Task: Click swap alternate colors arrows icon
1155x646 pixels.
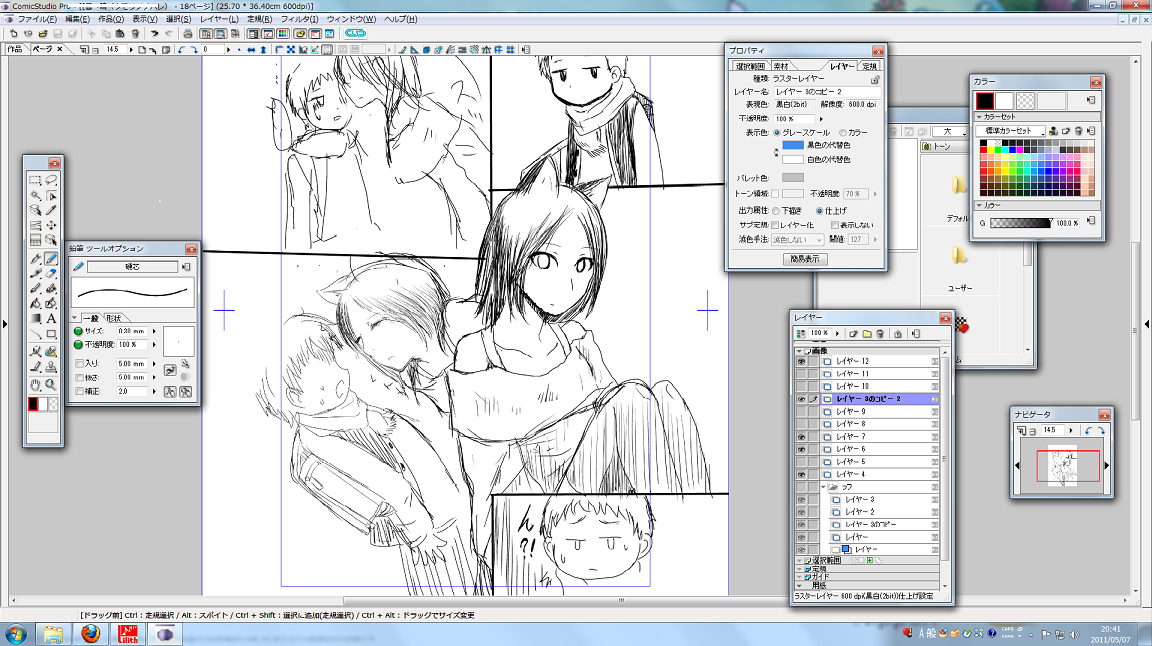Action: pos(776,152)
